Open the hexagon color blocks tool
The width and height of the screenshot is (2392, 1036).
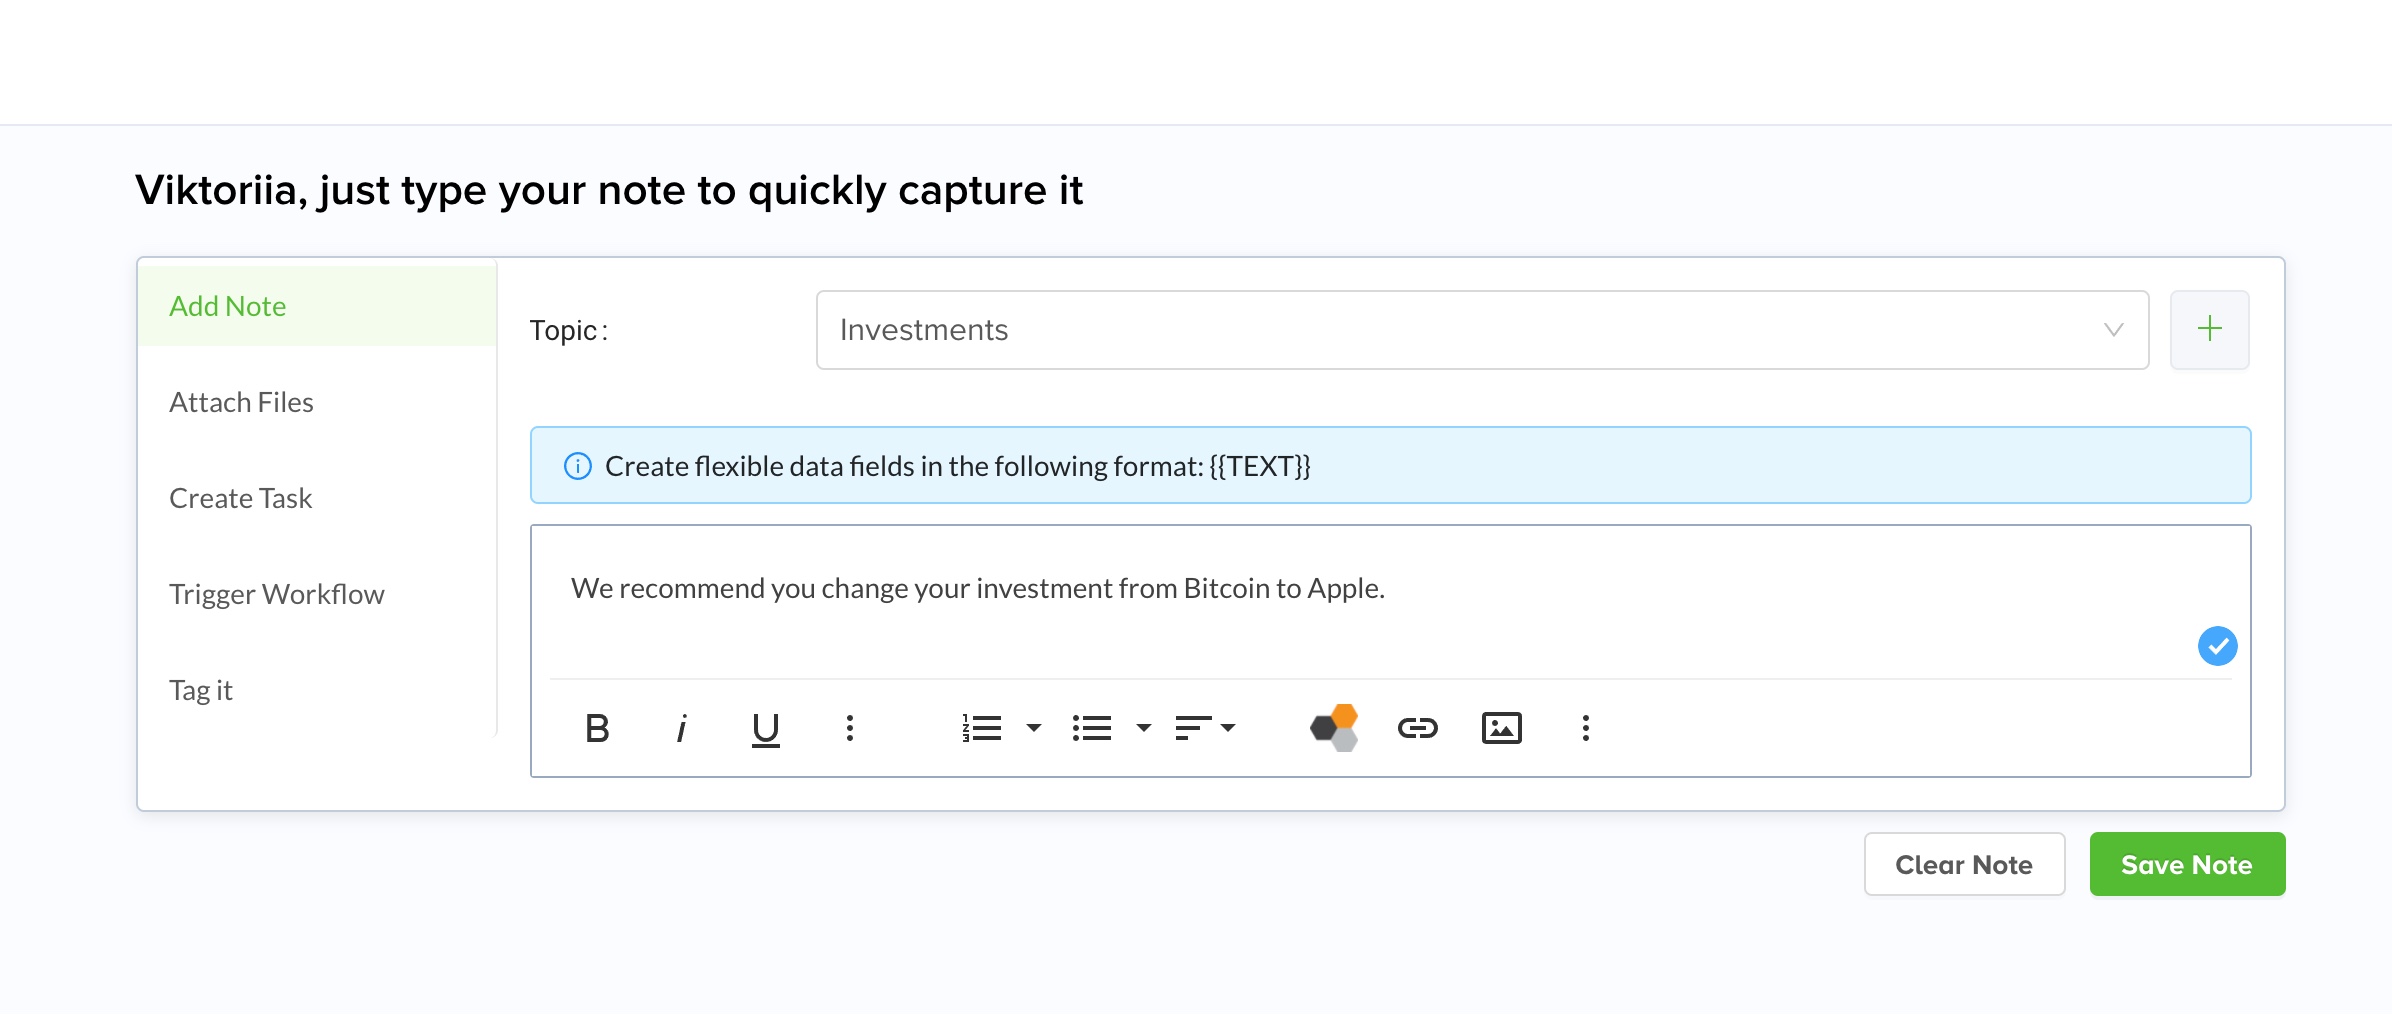(1334, 727)
